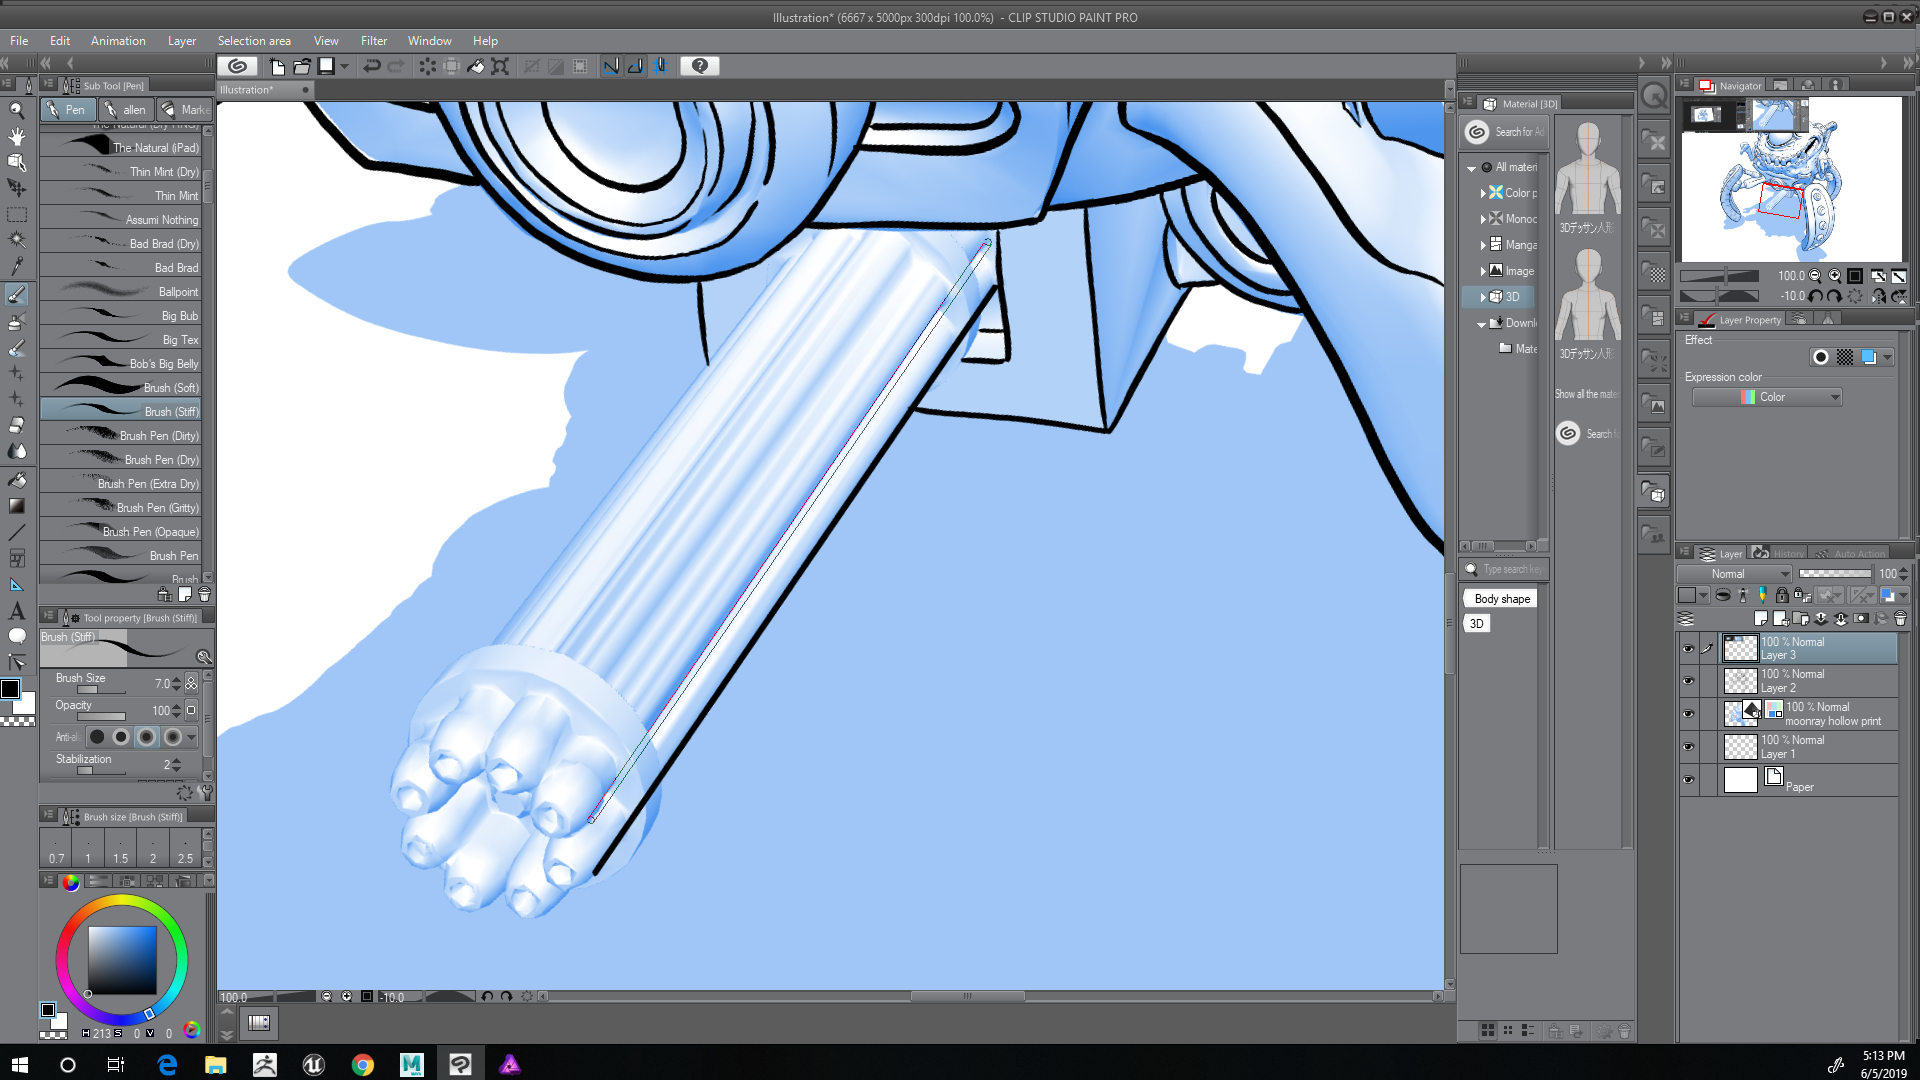The image size is (1920, 1080).
Task: Expand the Color panel dropdown
Action: click(1834, 397)
